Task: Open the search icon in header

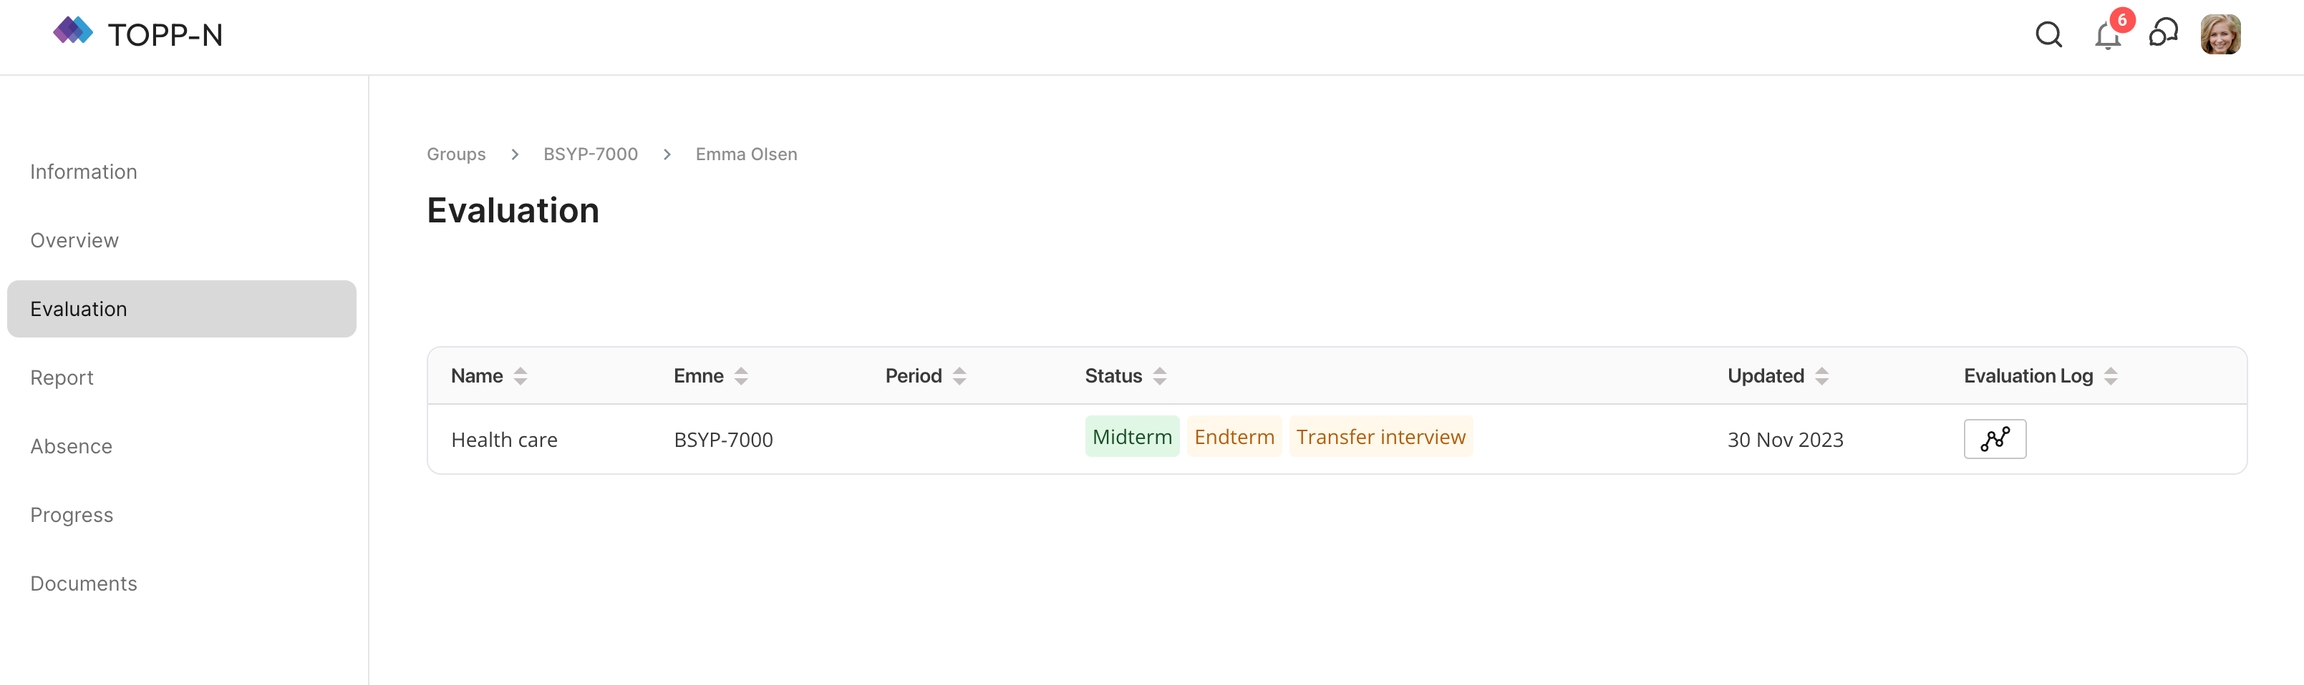Action: 2048,35
